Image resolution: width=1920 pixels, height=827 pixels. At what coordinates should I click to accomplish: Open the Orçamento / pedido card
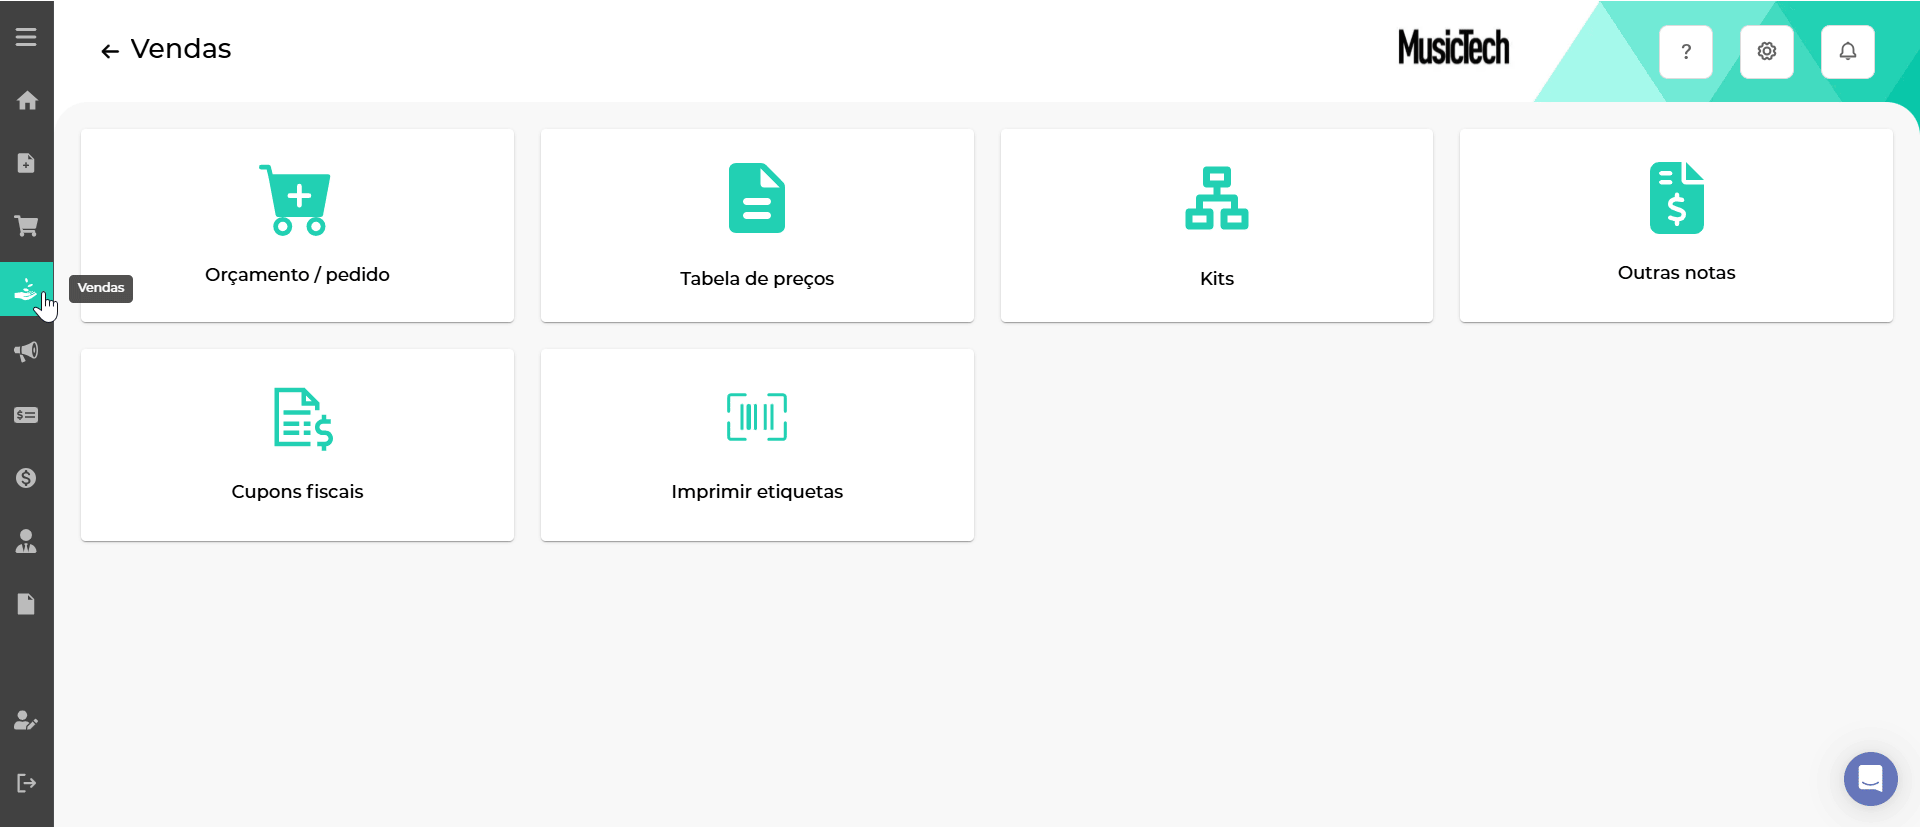297,225
